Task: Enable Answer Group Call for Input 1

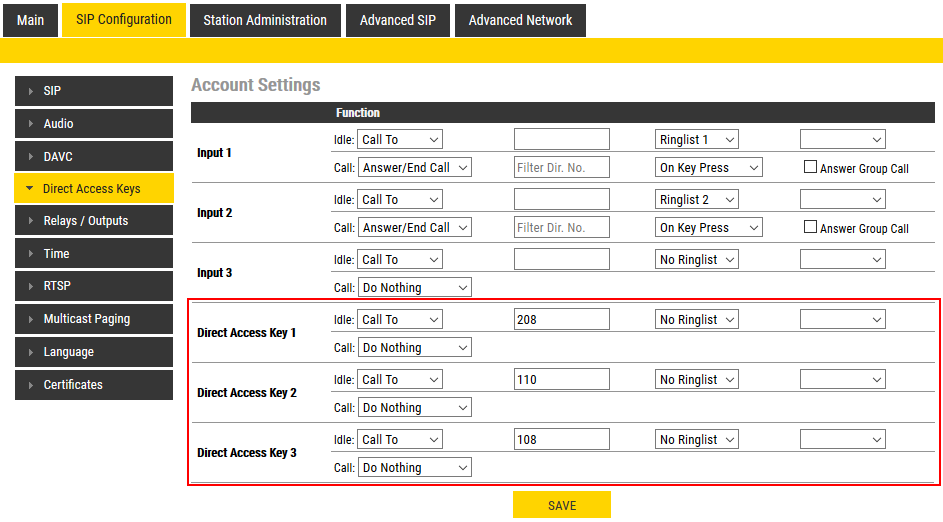Action: [811, 168]
